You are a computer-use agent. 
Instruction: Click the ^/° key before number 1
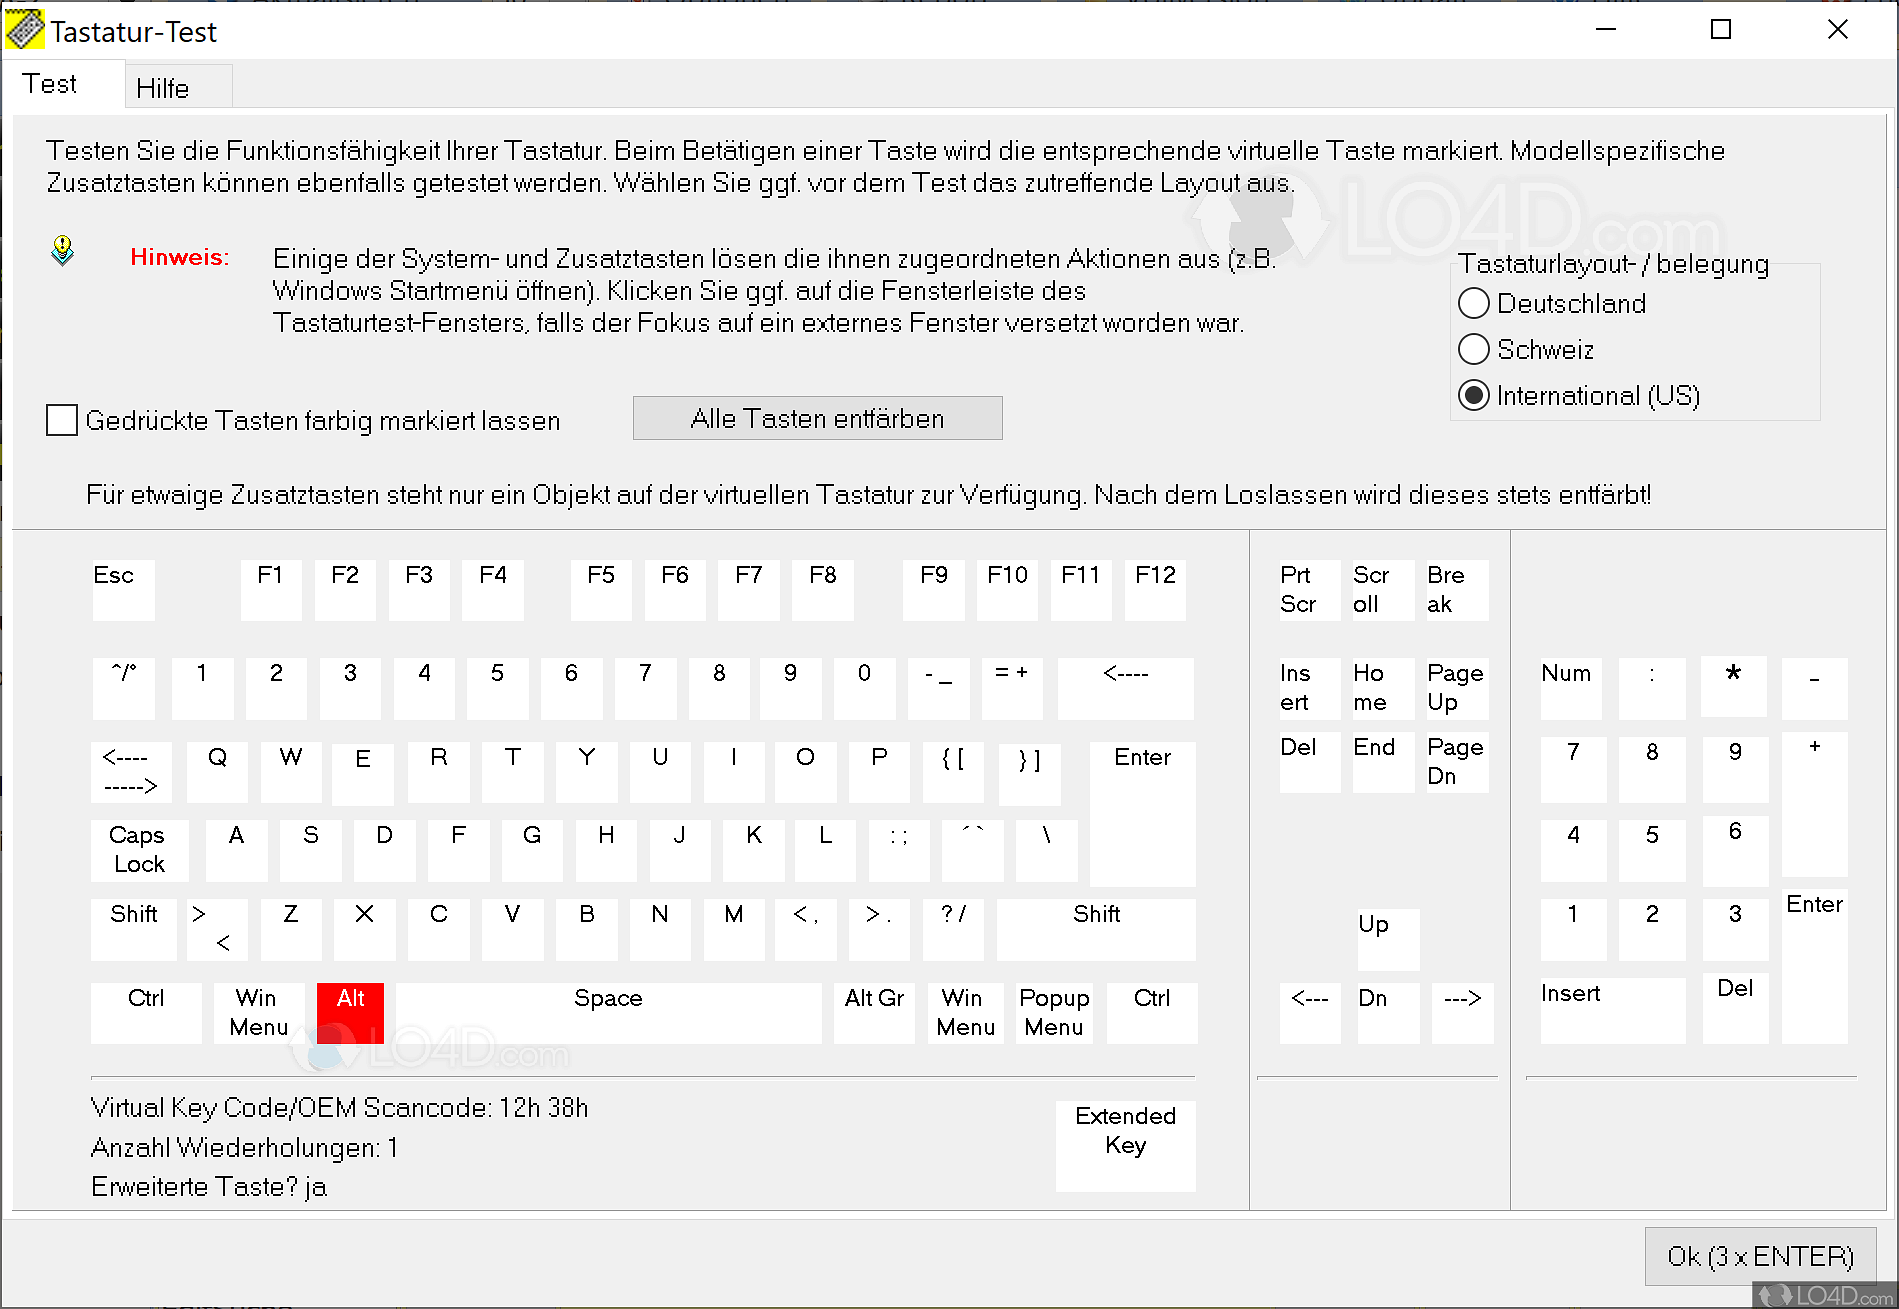click(x=123, y=688)
